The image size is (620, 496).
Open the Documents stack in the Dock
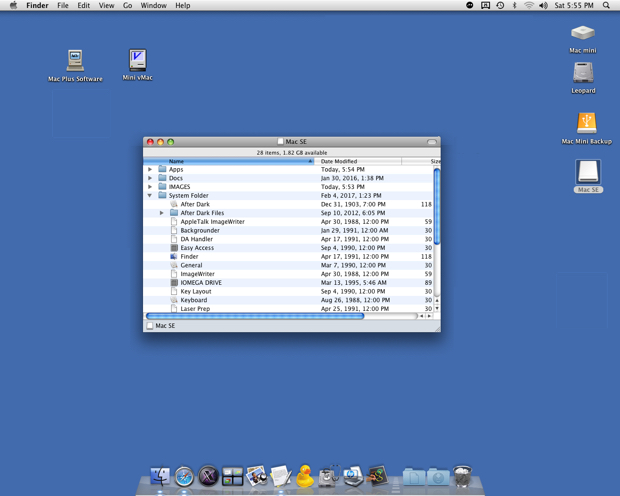414,477
